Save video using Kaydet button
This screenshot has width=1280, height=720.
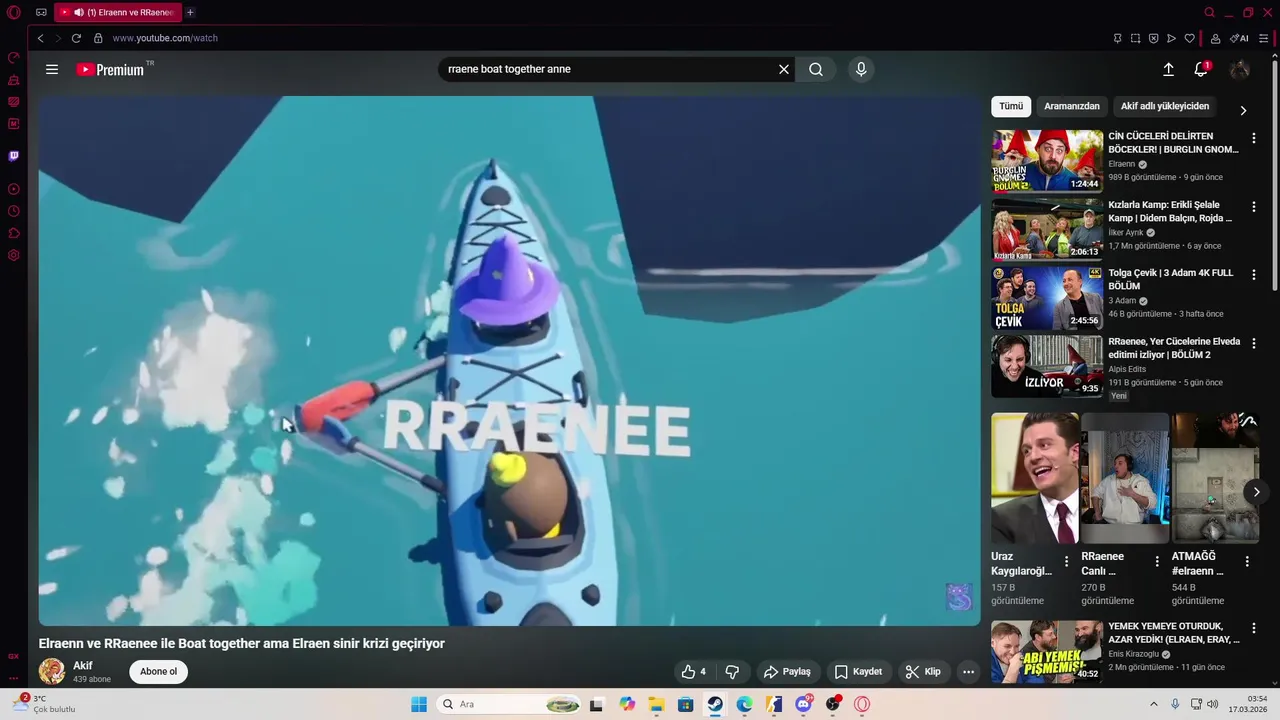(858, 672)
